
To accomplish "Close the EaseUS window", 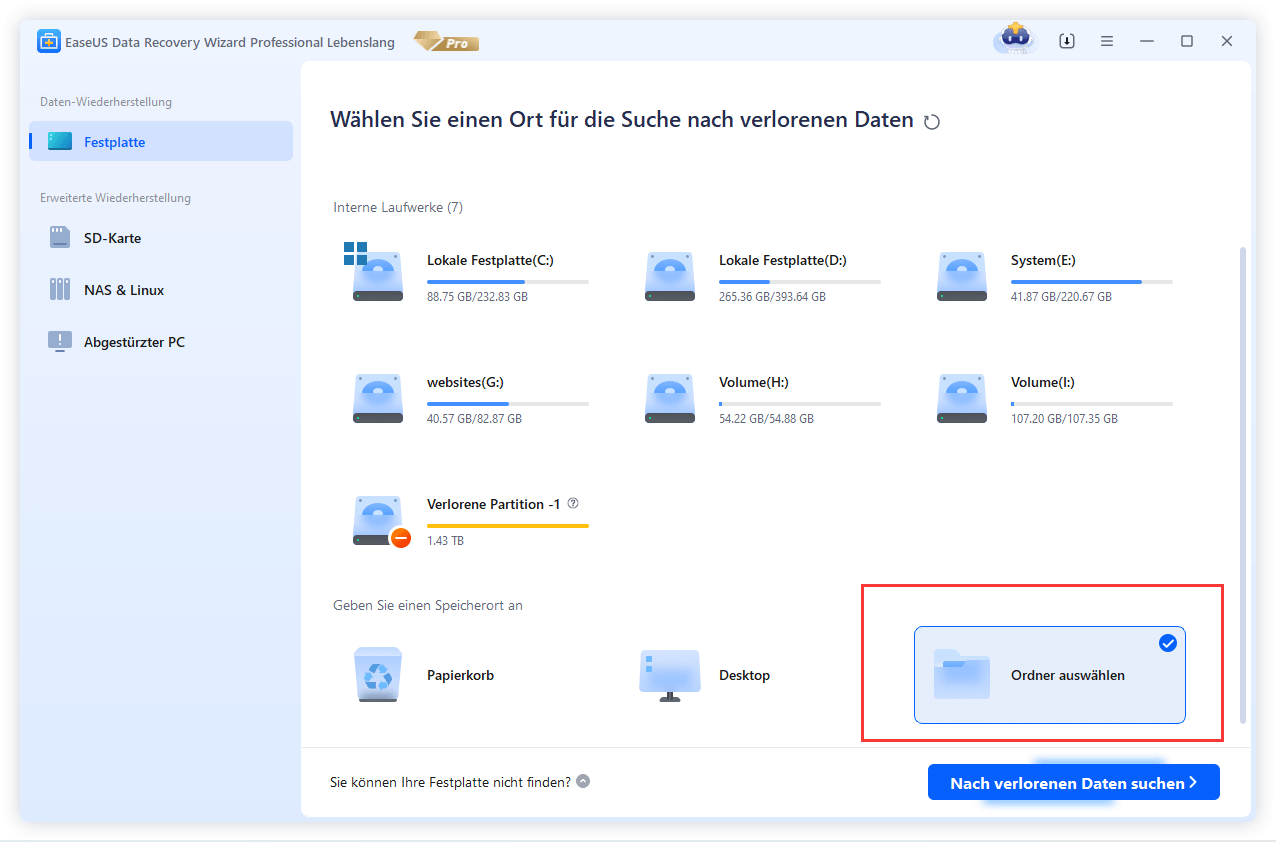I will [1227, 41].
